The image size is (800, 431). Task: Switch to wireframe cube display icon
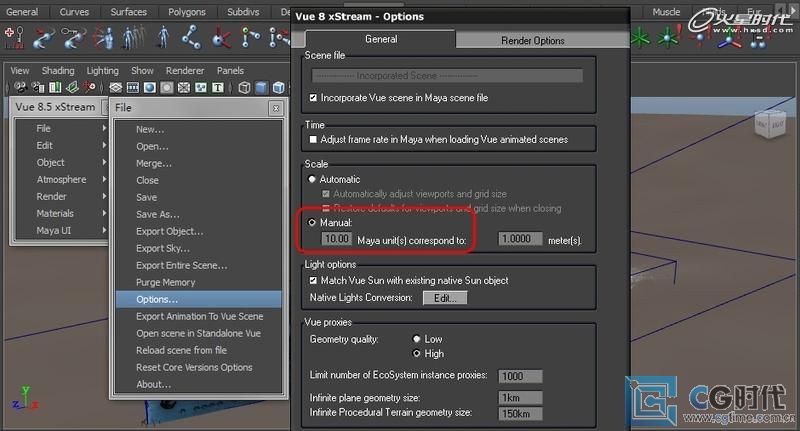click(244, 88)
